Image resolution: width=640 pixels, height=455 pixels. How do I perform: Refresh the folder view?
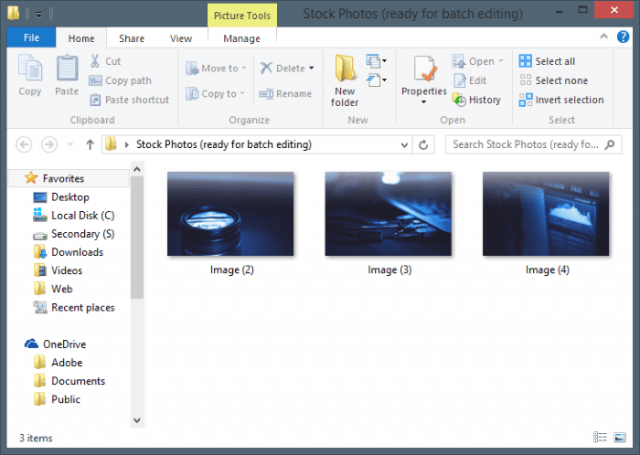point(423,144)
